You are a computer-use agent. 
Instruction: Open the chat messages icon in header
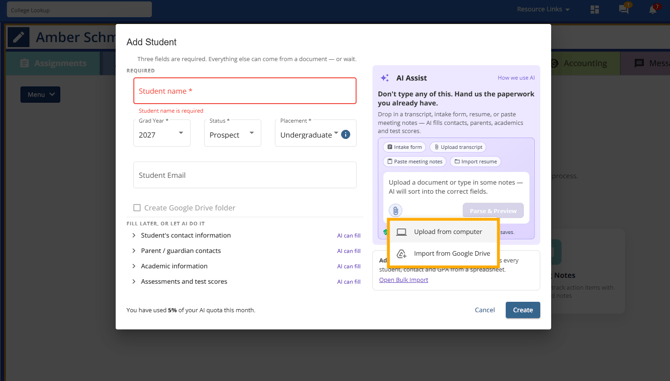(x=624, y=9)
